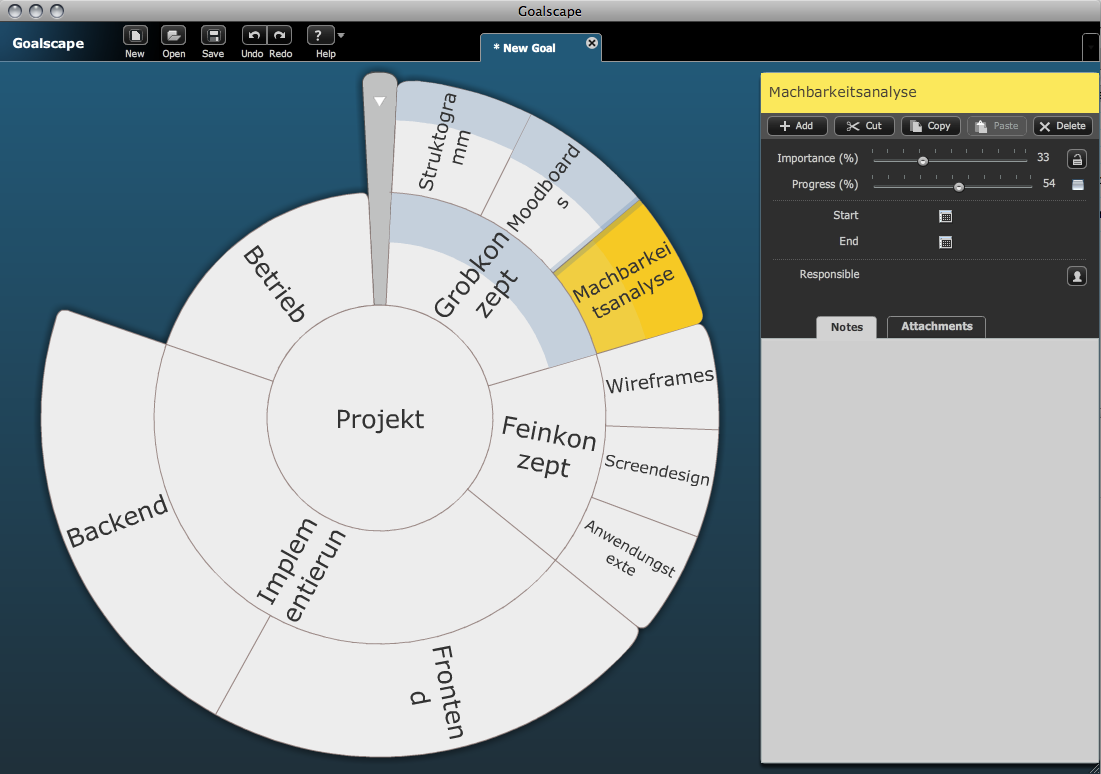This screenshot has height=774, width=1101.
Task: Assign a responsible person via person icon
Action: 1076,276
